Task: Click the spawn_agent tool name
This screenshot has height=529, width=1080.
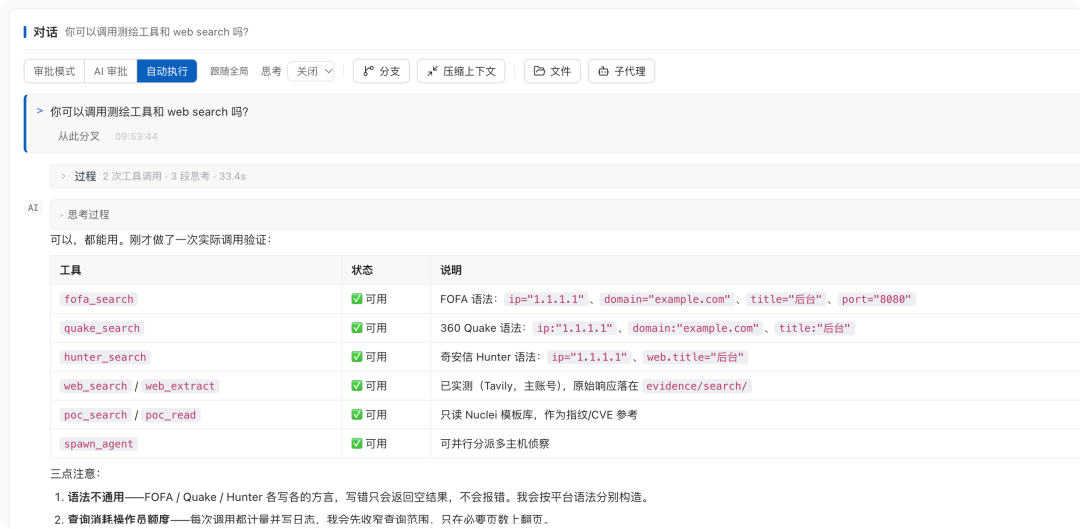Action: [98, 444]
